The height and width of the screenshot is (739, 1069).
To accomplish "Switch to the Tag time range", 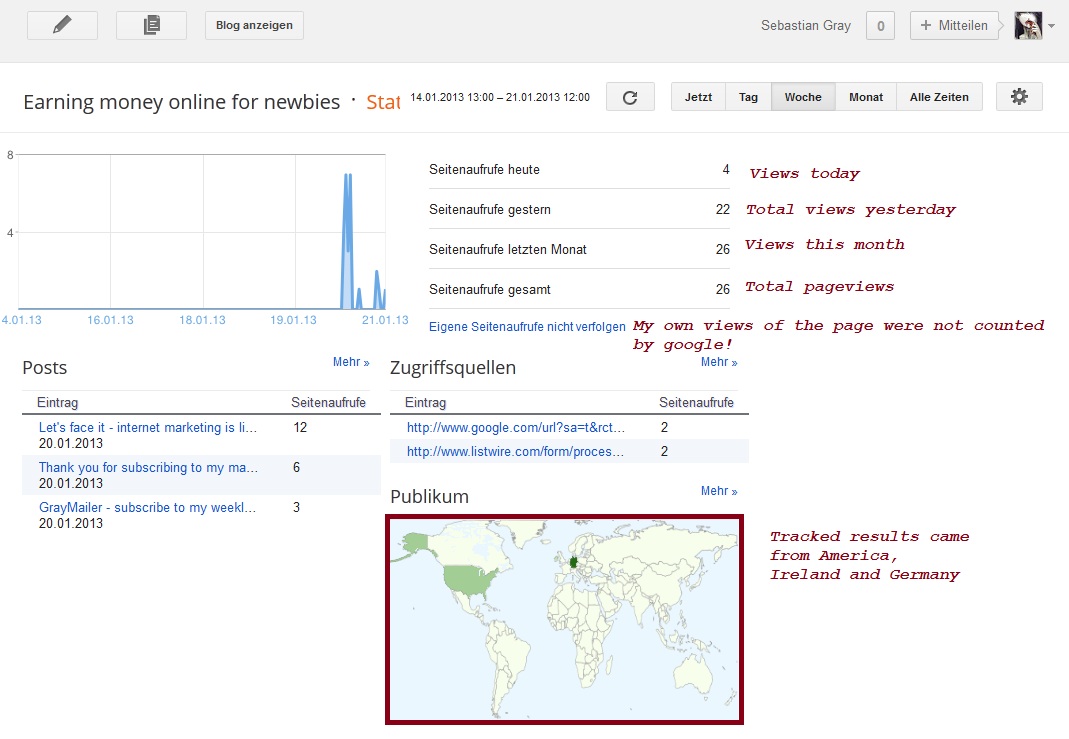I will click(748, 97).
